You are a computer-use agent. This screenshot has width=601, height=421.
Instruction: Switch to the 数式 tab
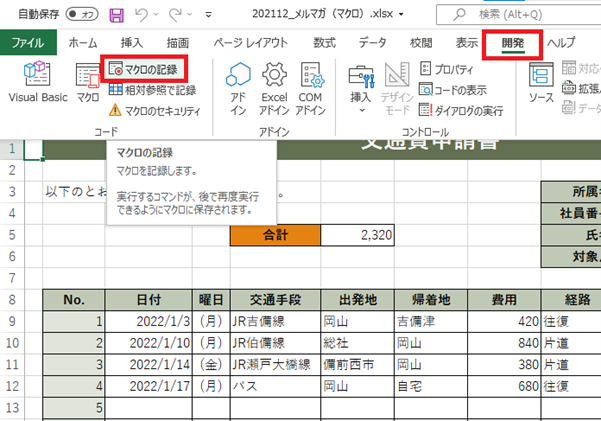(x=324, y=43)
